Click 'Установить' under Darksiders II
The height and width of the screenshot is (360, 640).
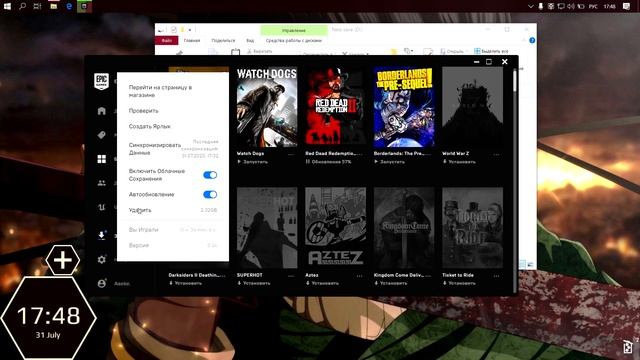[x=185, y=283]
